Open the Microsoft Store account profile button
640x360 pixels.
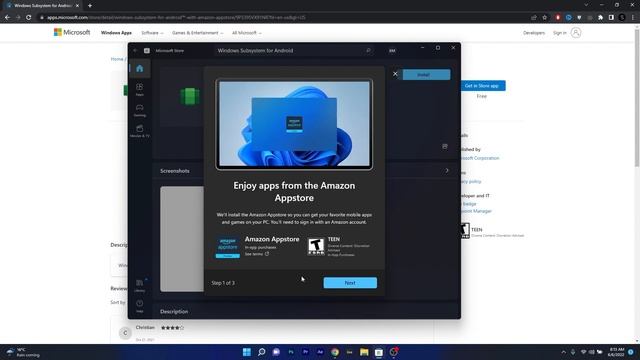[392, 51]
